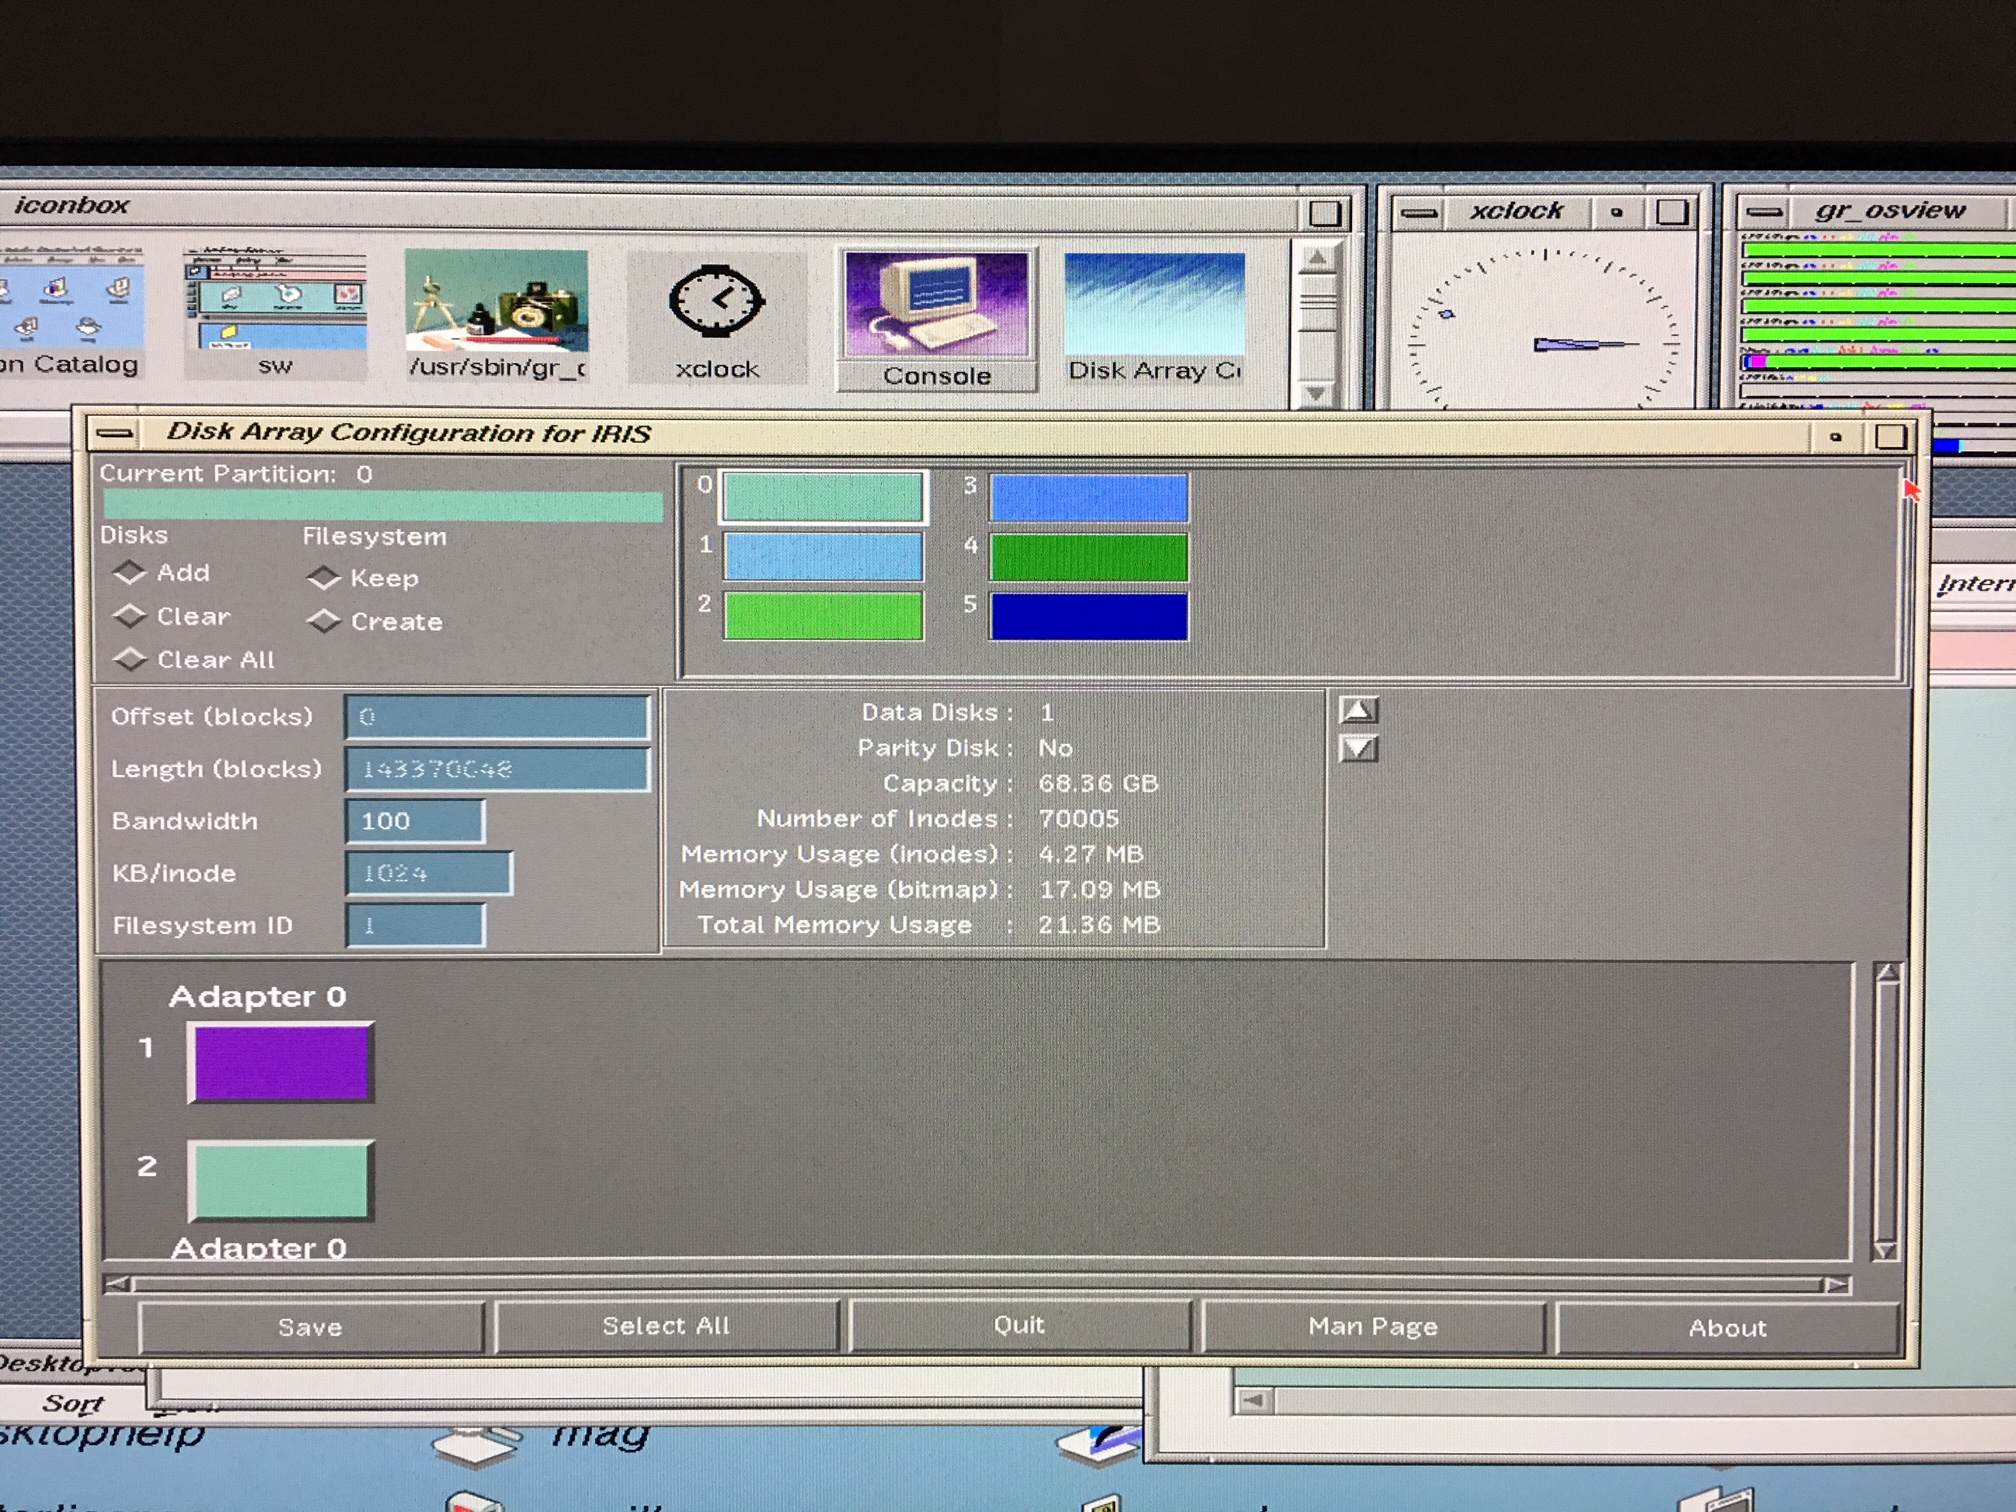The width and height of the screenshot is (2016, 1512).
Task: Select partition 0 teal swatch
Action: (823, 497)
